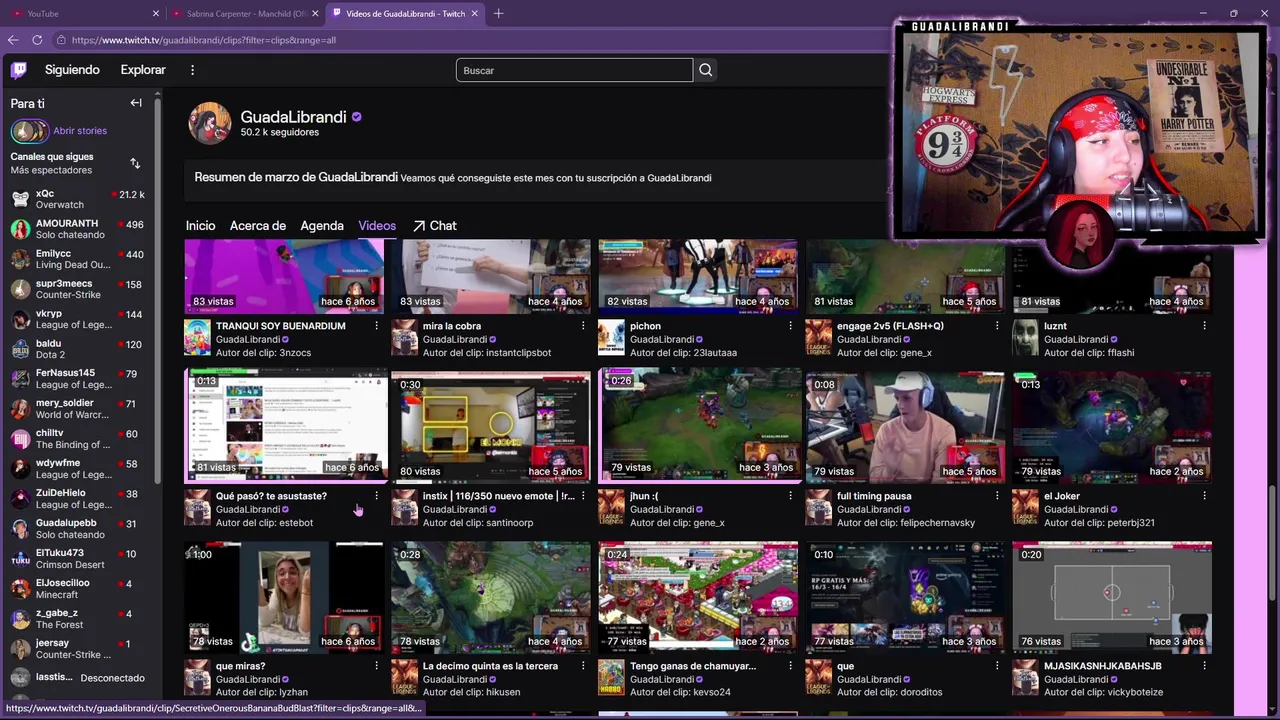This screenshot has width=1280, height=720.
Task: Open xQc channel in sidebar
Action: (78, 199)
